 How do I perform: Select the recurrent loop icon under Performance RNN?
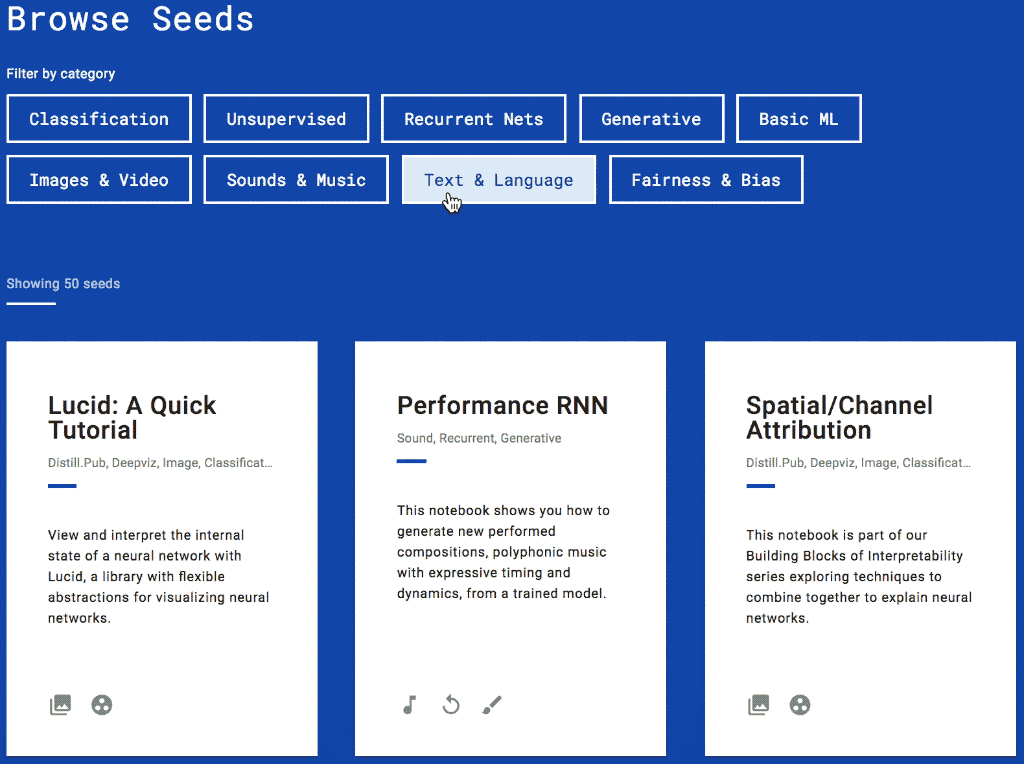coord(450,705)
